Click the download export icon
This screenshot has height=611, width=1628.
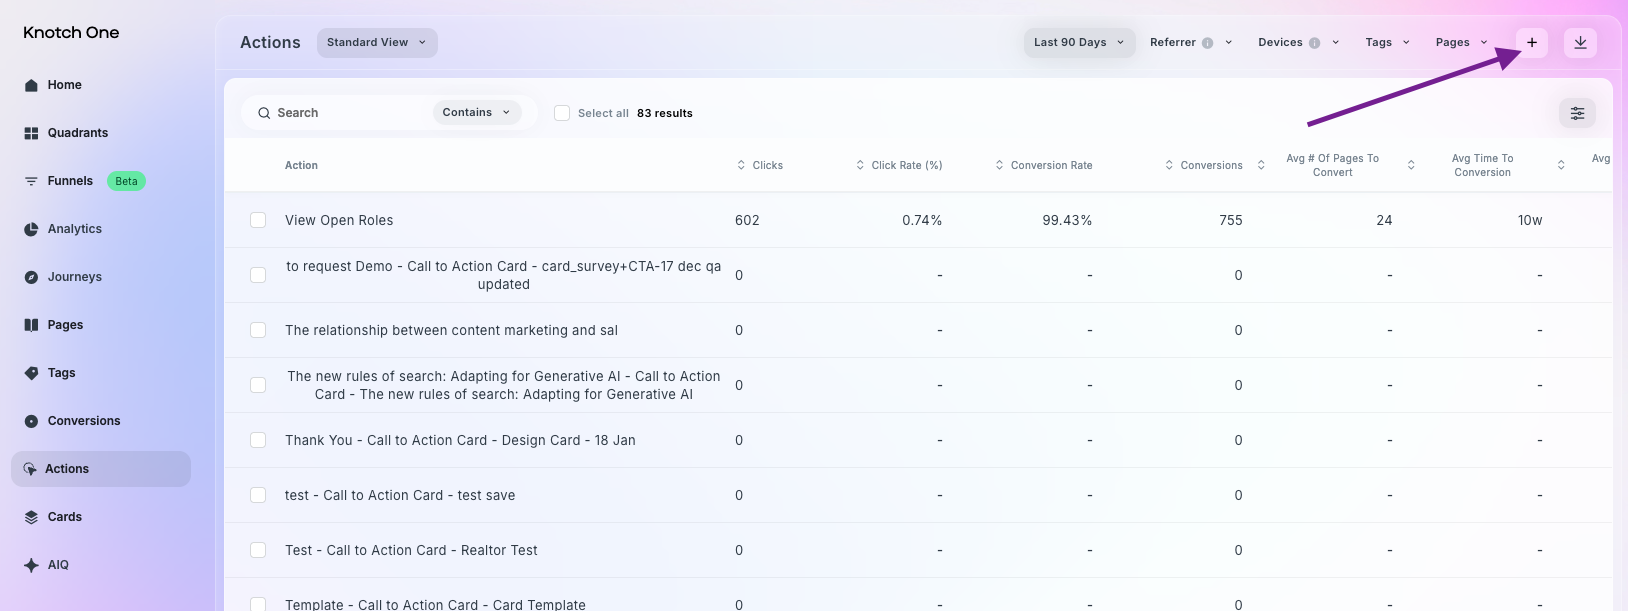pyautogui.click(x=1580, y=43)
